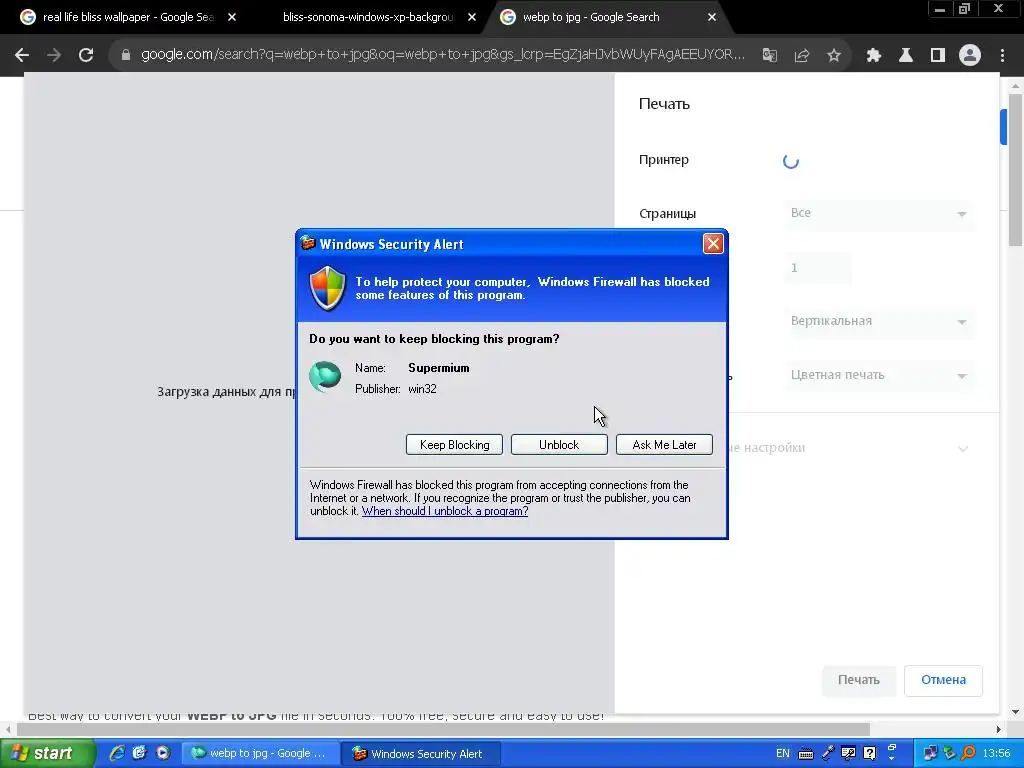Viewport: 1024px width, 768px height.
Task: Click the Принтер label
Action: tap(664, 160)
